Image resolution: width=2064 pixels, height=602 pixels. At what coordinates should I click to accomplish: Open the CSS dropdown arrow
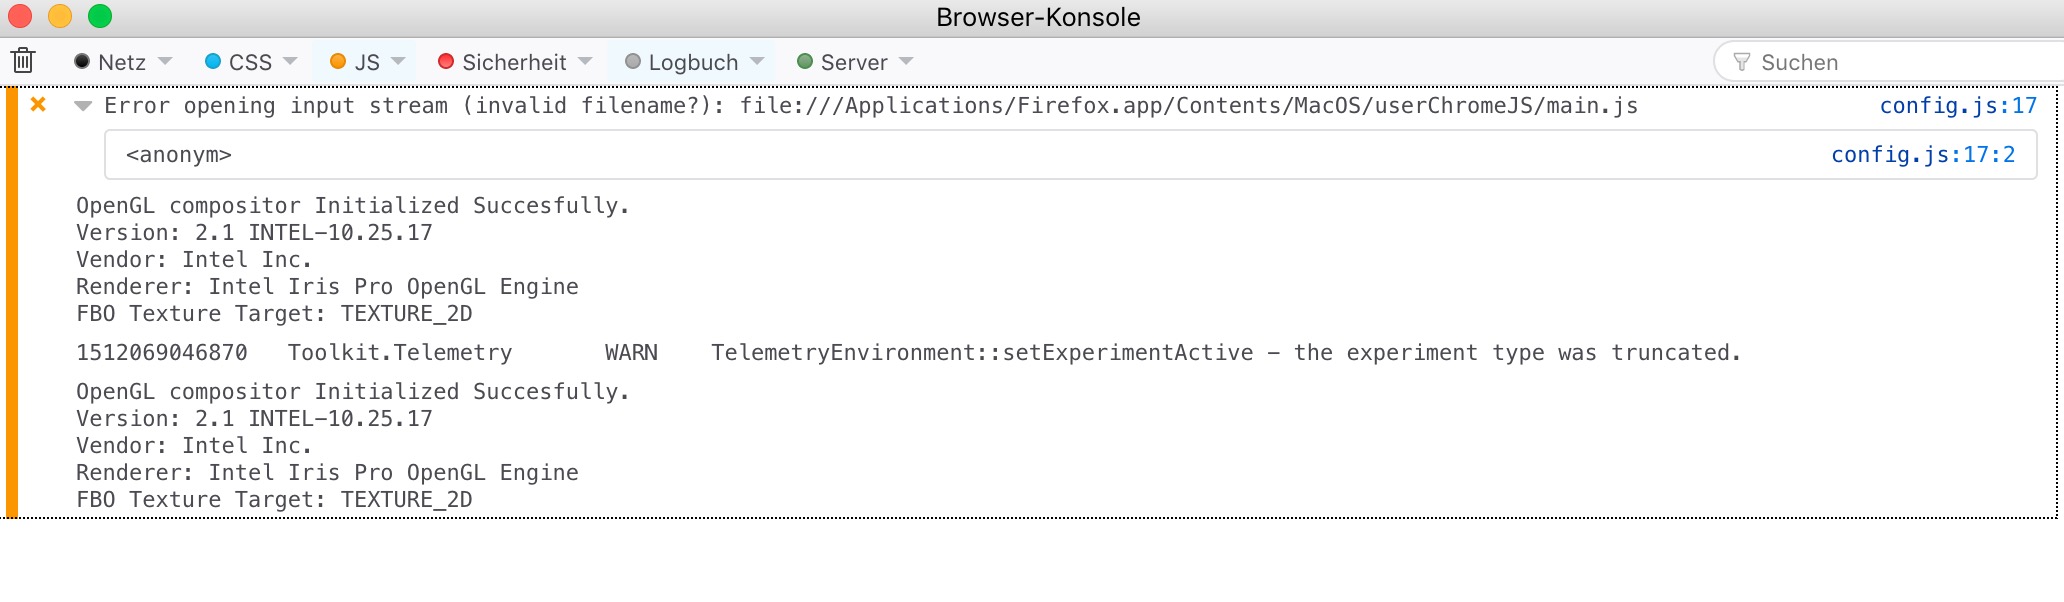290,62
